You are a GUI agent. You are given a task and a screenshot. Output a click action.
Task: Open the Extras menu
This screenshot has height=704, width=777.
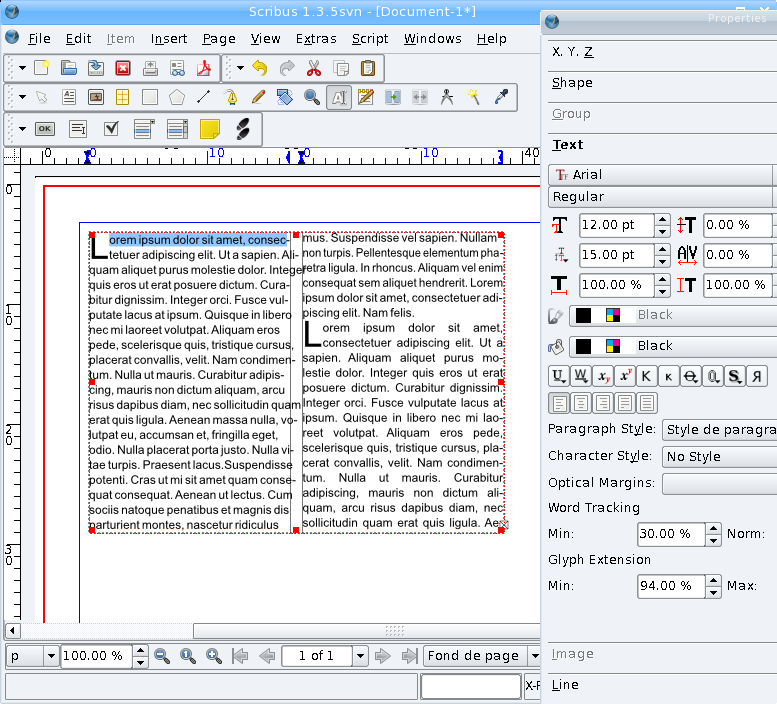point(316,39)
